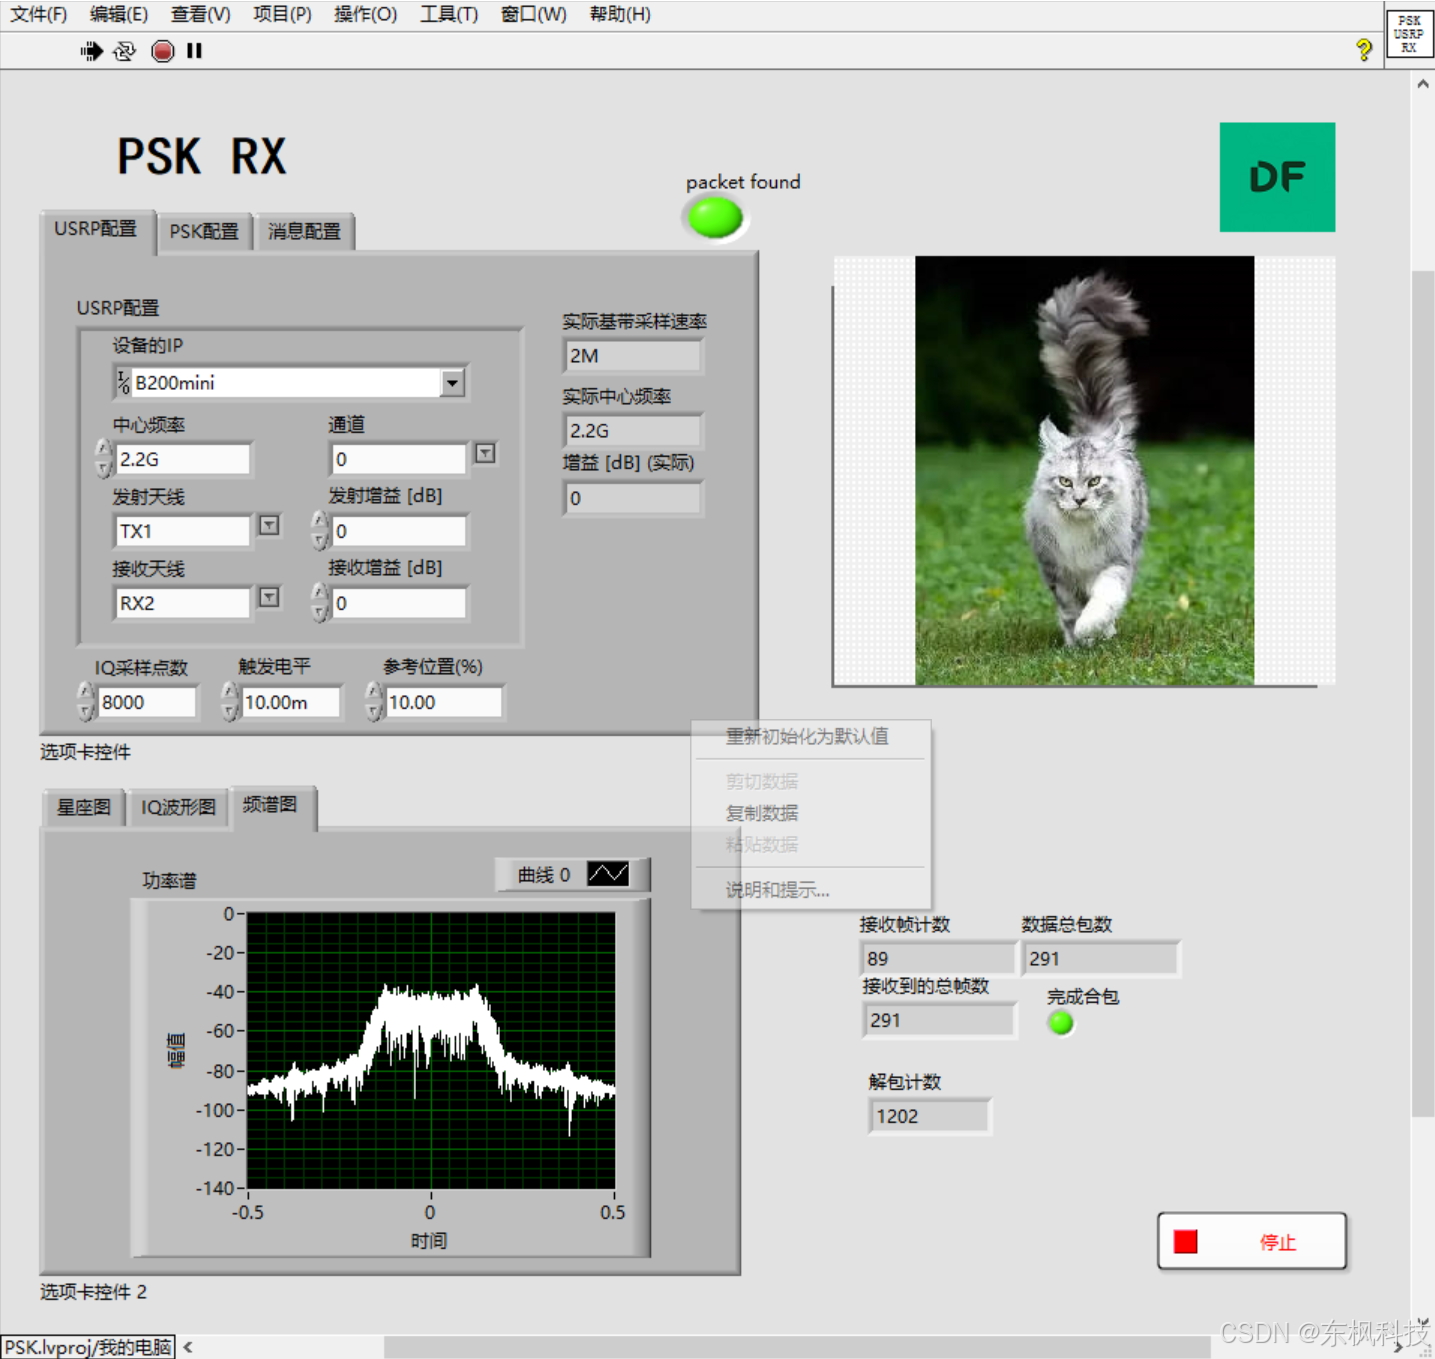Click the curve 0 plot legend icon
Image resolution: width=1435 pixels, height=1359 pixels.
pyautogui.click(x=608, y=874)
